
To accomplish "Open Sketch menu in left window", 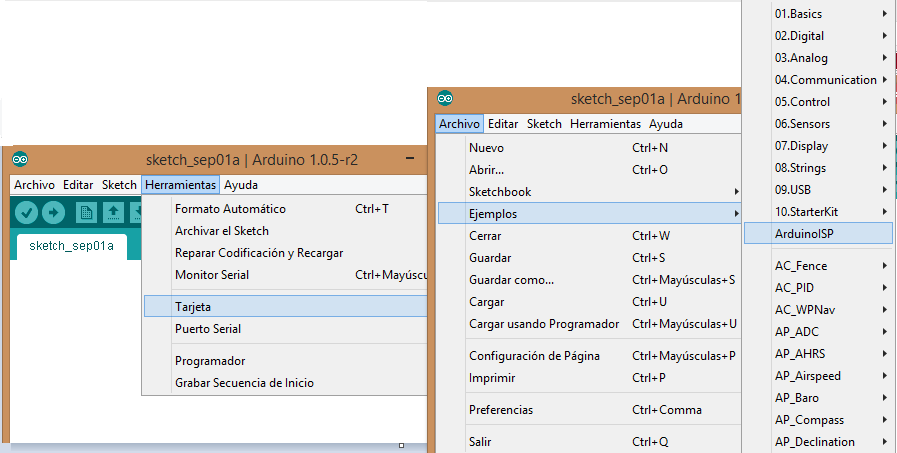I will tap(119, 185).
